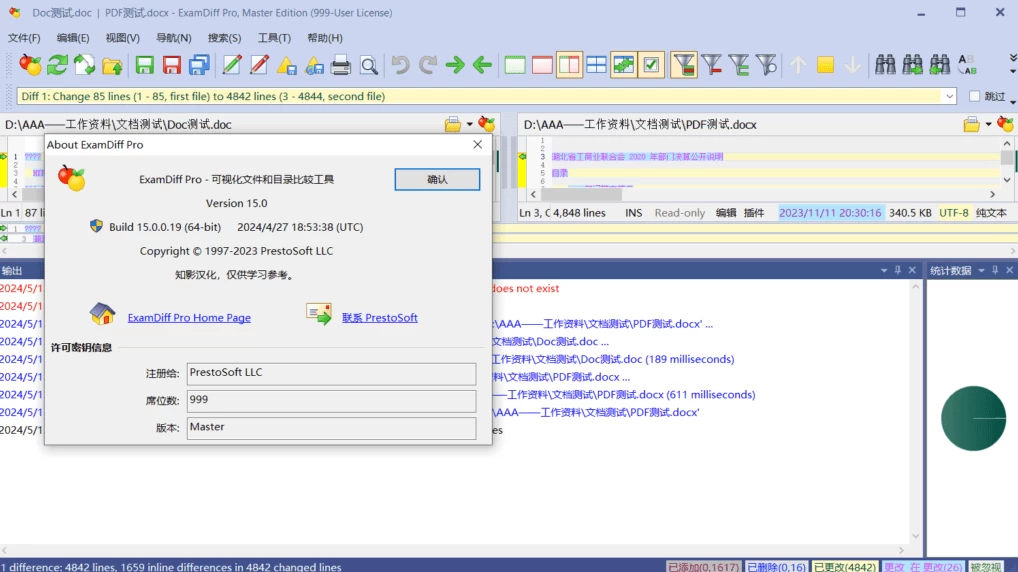This screenshot has width=1018, height=572.
Task: Click the undo arrow icon
Action: pos(400,66)
